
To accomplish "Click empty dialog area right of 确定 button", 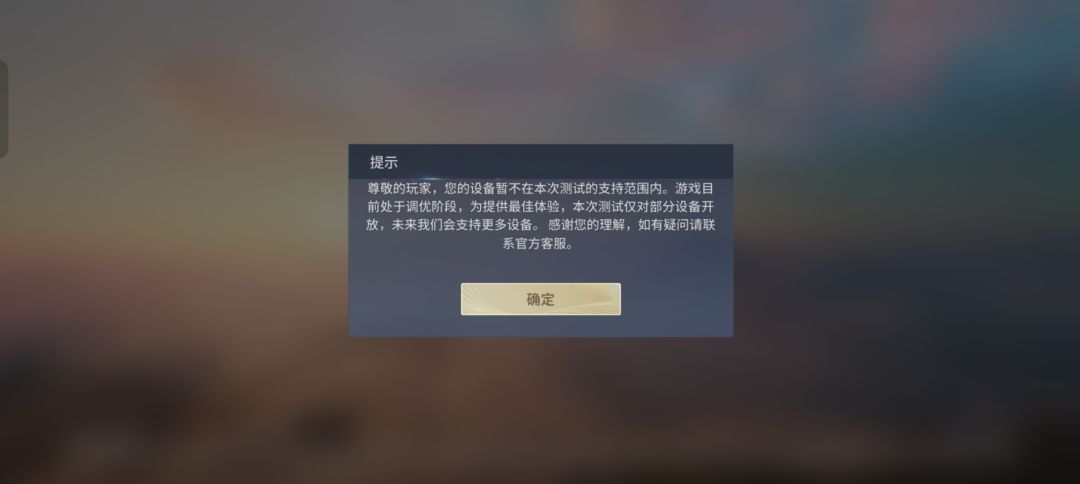I will 677,299.
